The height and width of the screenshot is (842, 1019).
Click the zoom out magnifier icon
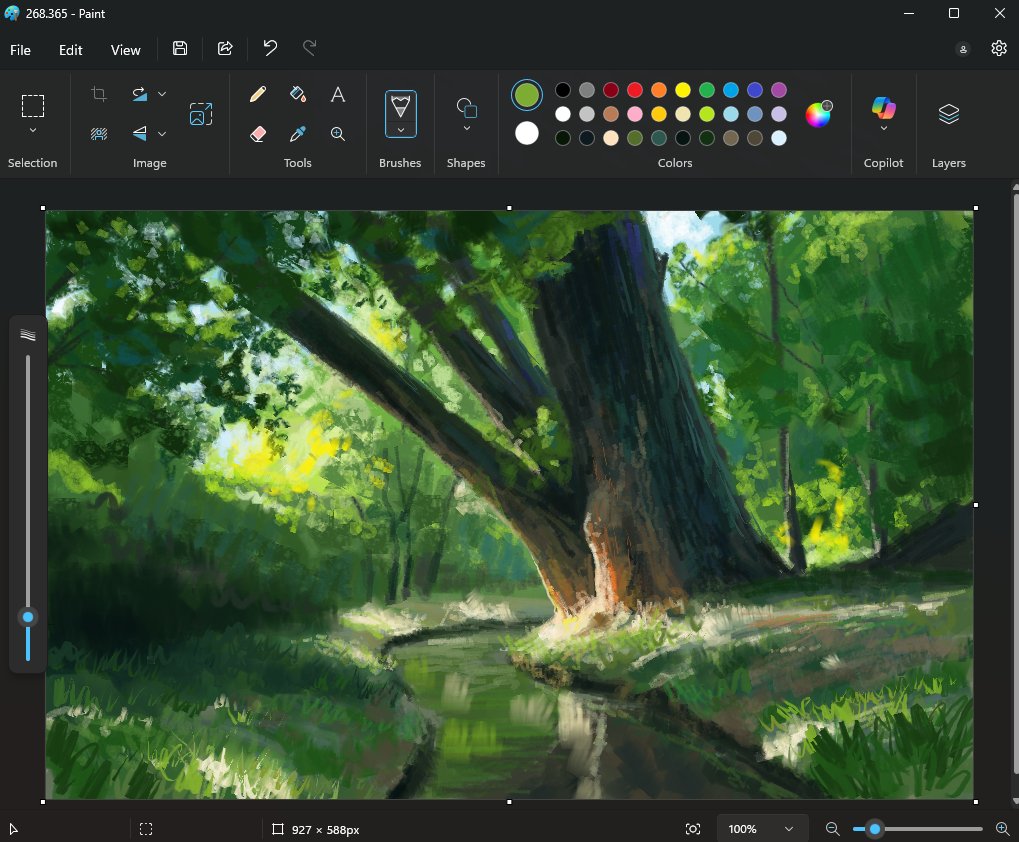[x=832, y=828]
